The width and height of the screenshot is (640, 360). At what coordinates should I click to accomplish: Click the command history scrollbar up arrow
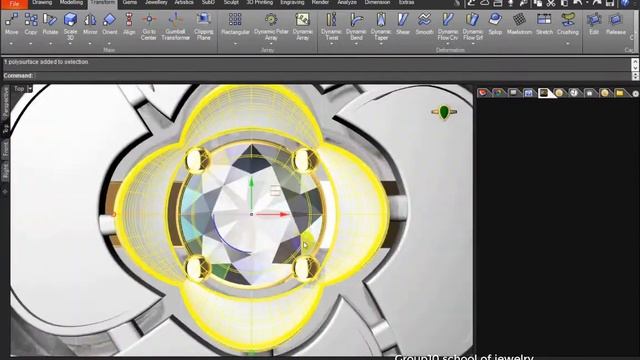(635, 61)
